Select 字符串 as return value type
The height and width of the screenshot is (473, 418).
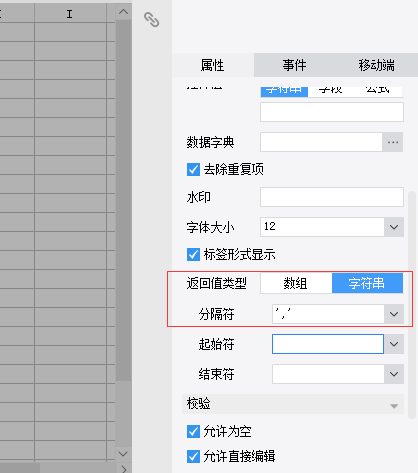tap(367, 283)
